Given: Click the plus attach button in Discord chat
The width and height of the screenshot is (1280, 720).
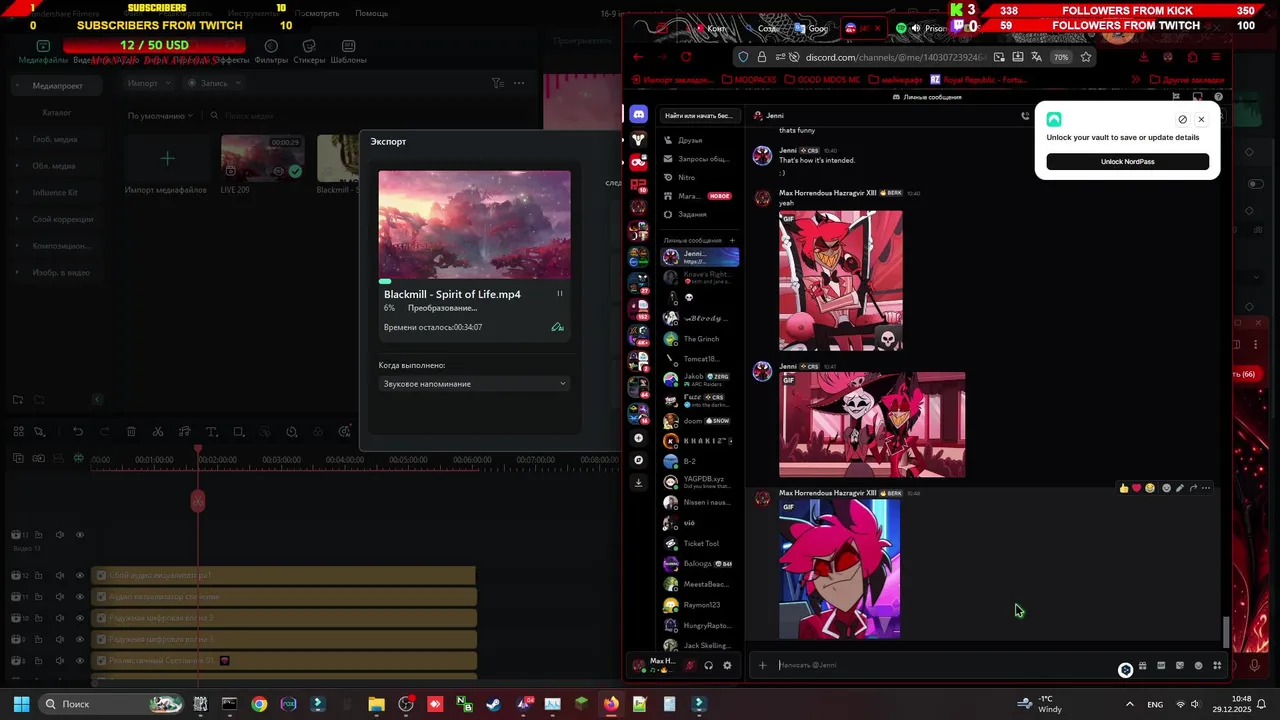Looking at the screenshot, I should tap(762, 665).
